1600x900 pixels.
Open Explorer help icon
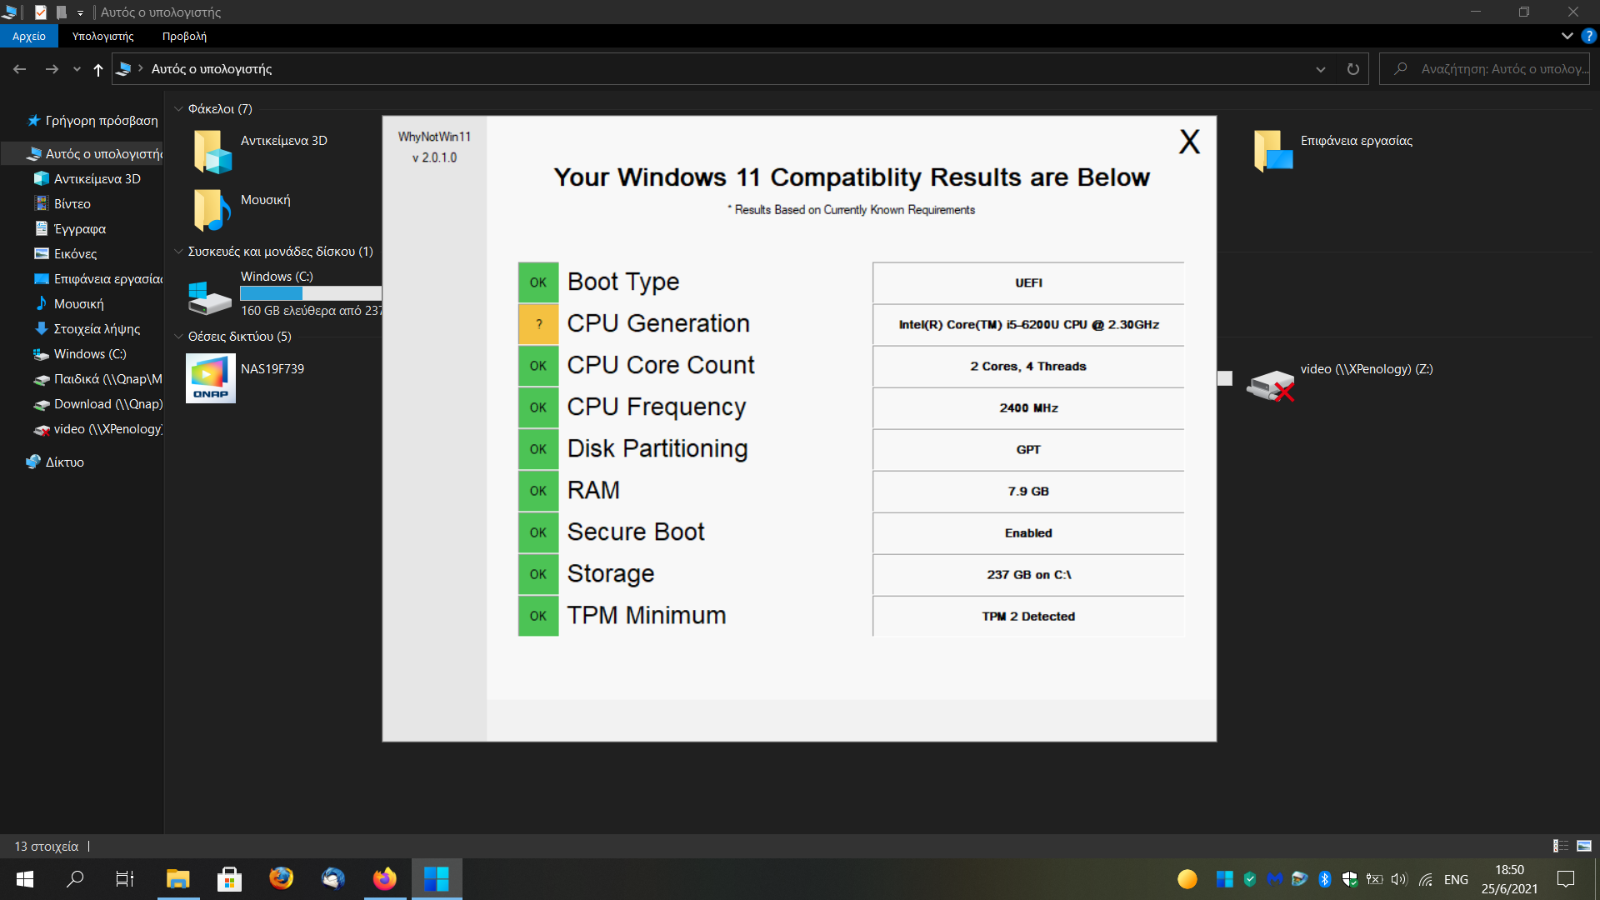[x=1589, y=36]
